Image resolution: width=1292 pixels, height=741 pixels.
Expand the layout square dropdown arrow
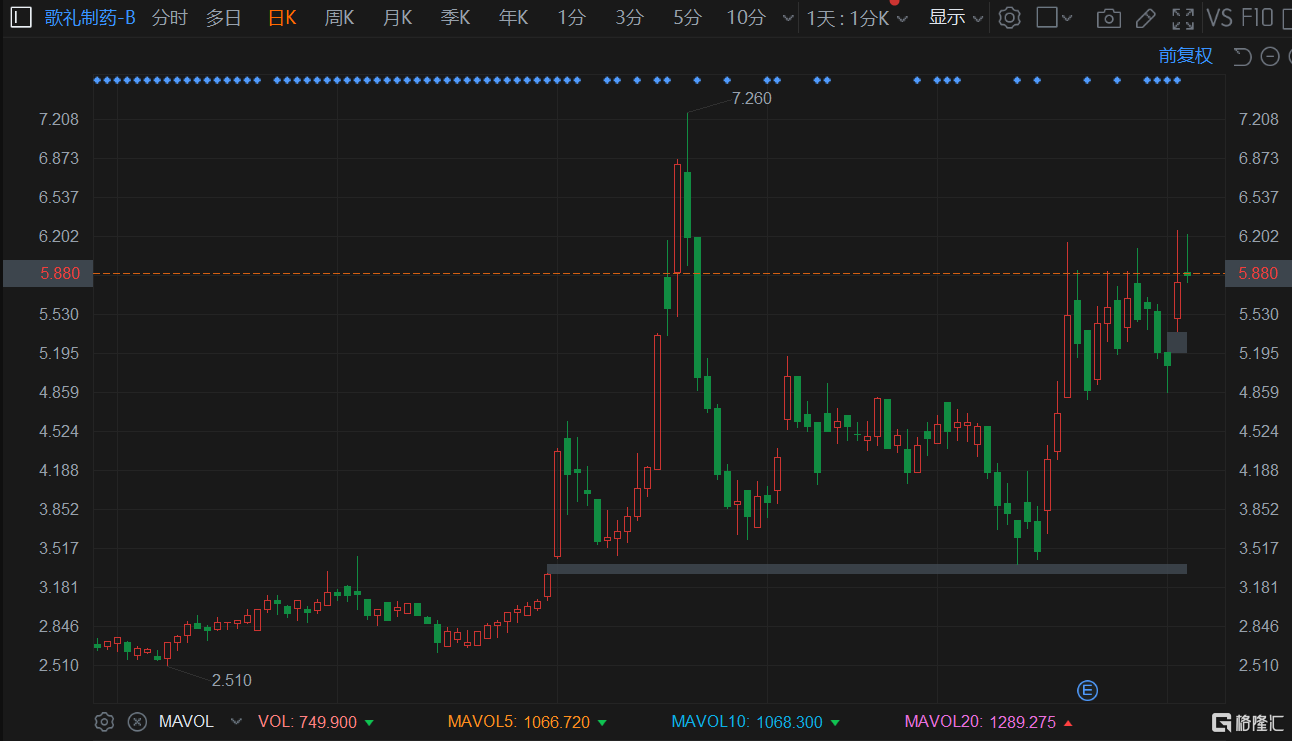coord(1067,18)
